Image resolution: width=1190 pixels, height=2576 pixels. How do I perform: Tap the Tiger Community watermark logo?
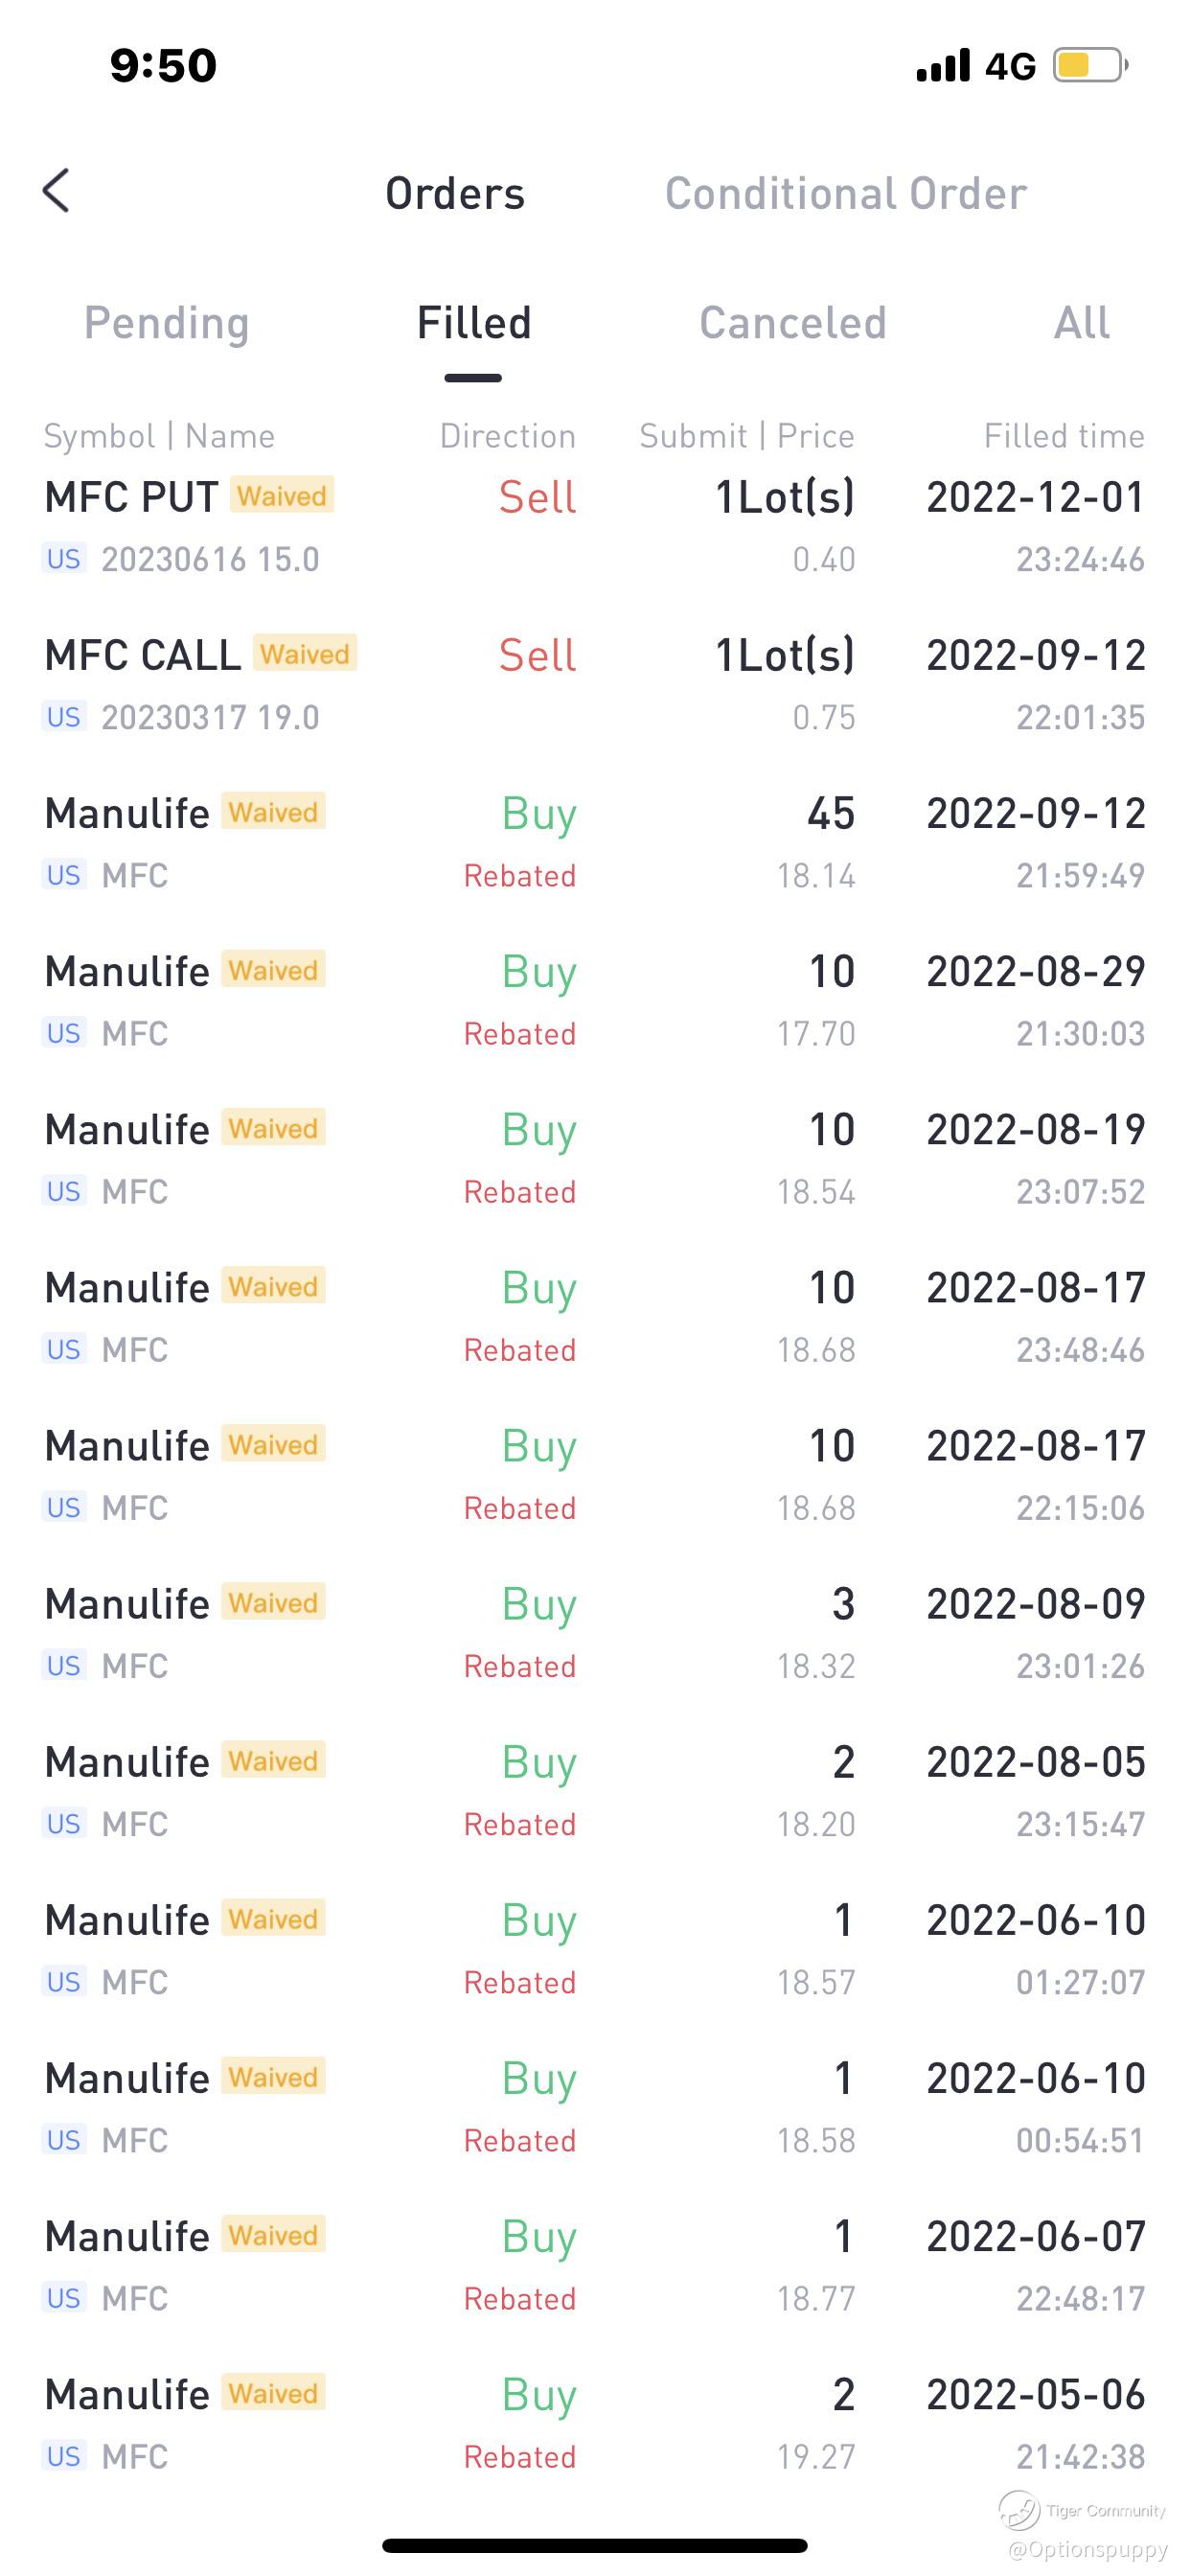point(1020,2509)
